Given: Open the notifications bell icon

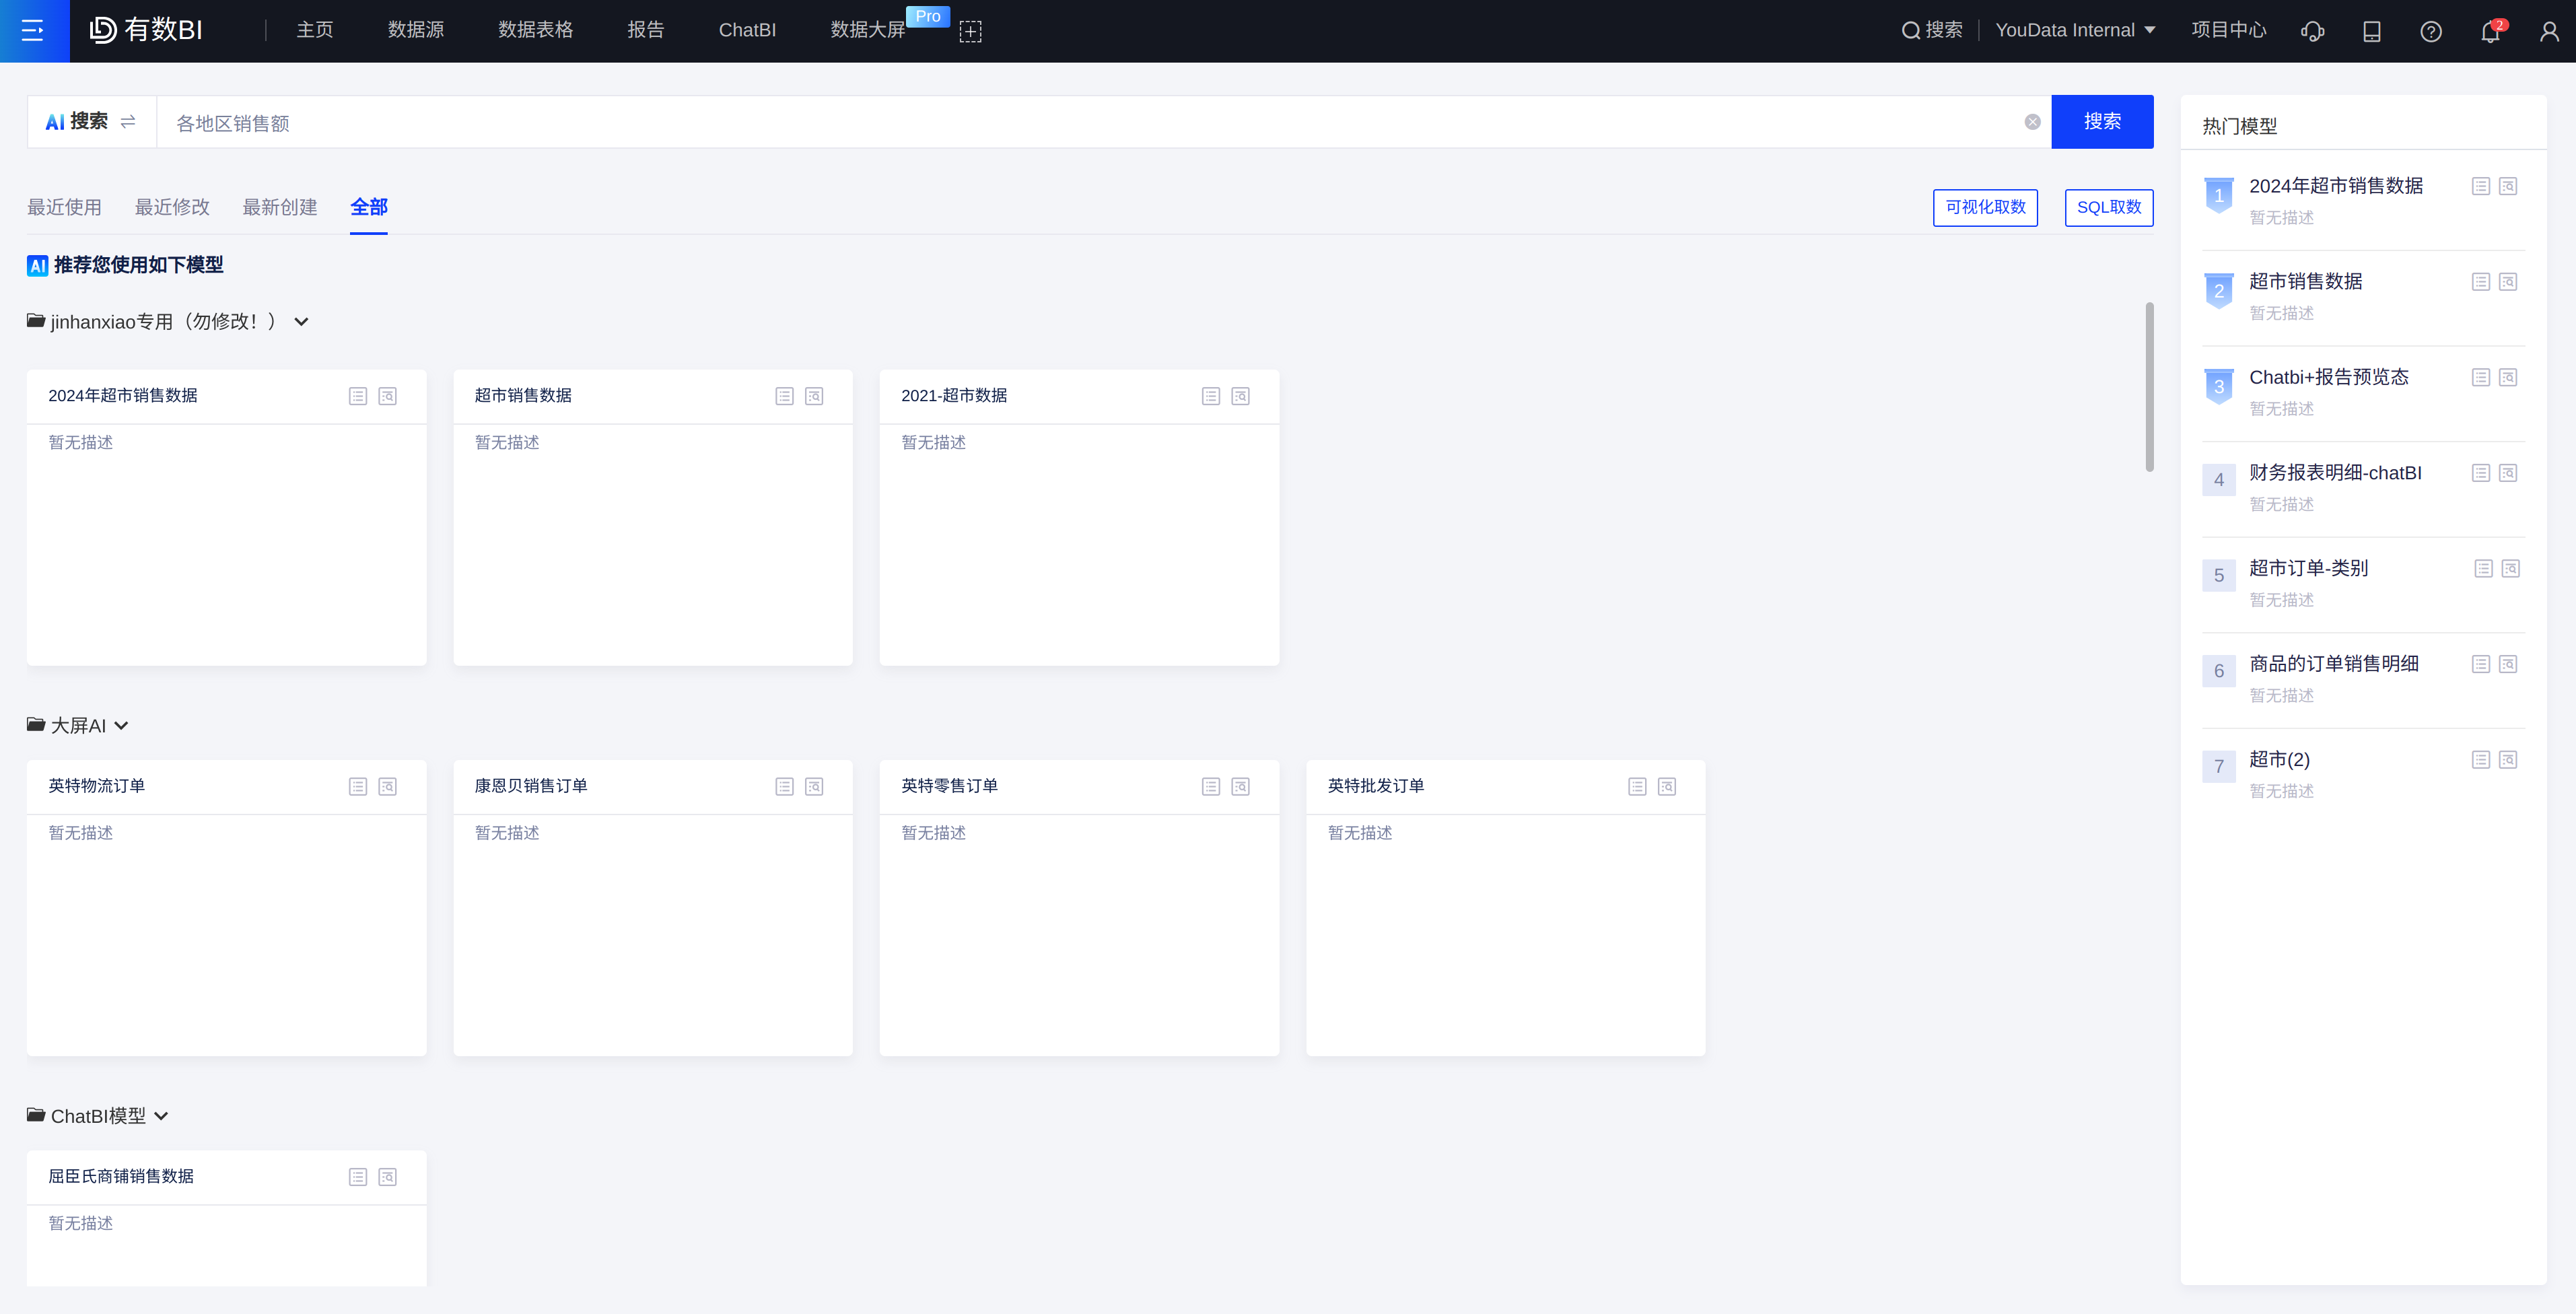Looking at the screenshot, I should tap(2490, 31).
